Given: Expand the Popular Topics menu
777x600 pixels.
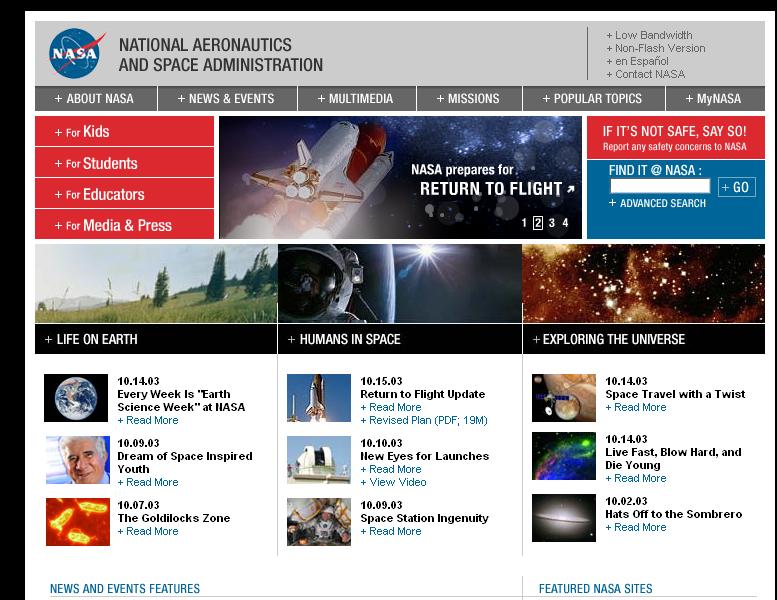Looking at the screenshot, I should pos(592,99).
